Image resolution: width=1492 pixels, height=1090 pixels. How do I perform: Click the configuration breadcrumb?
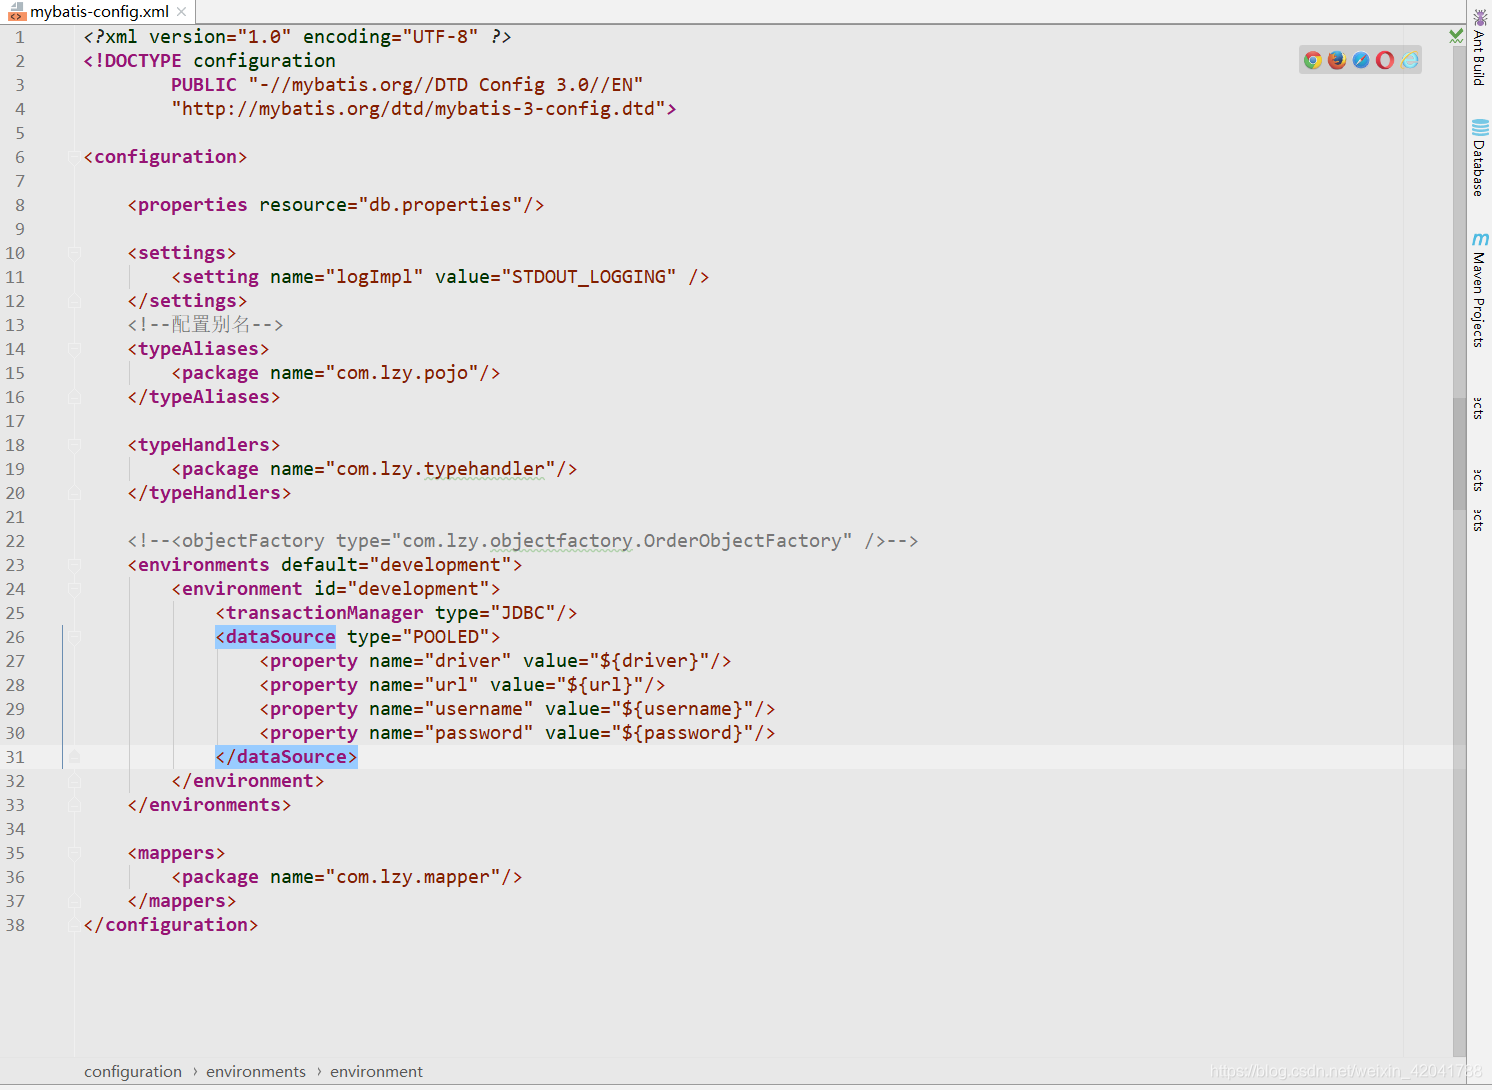coord(133,1071)
